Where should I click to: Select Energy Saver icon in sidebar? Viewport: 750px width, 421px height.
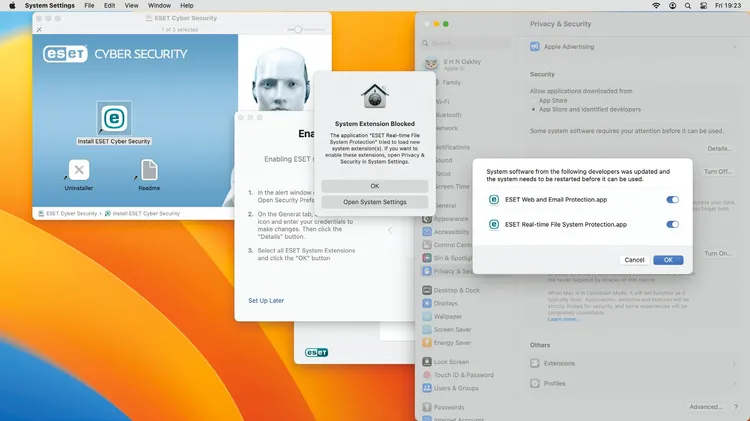427,343
